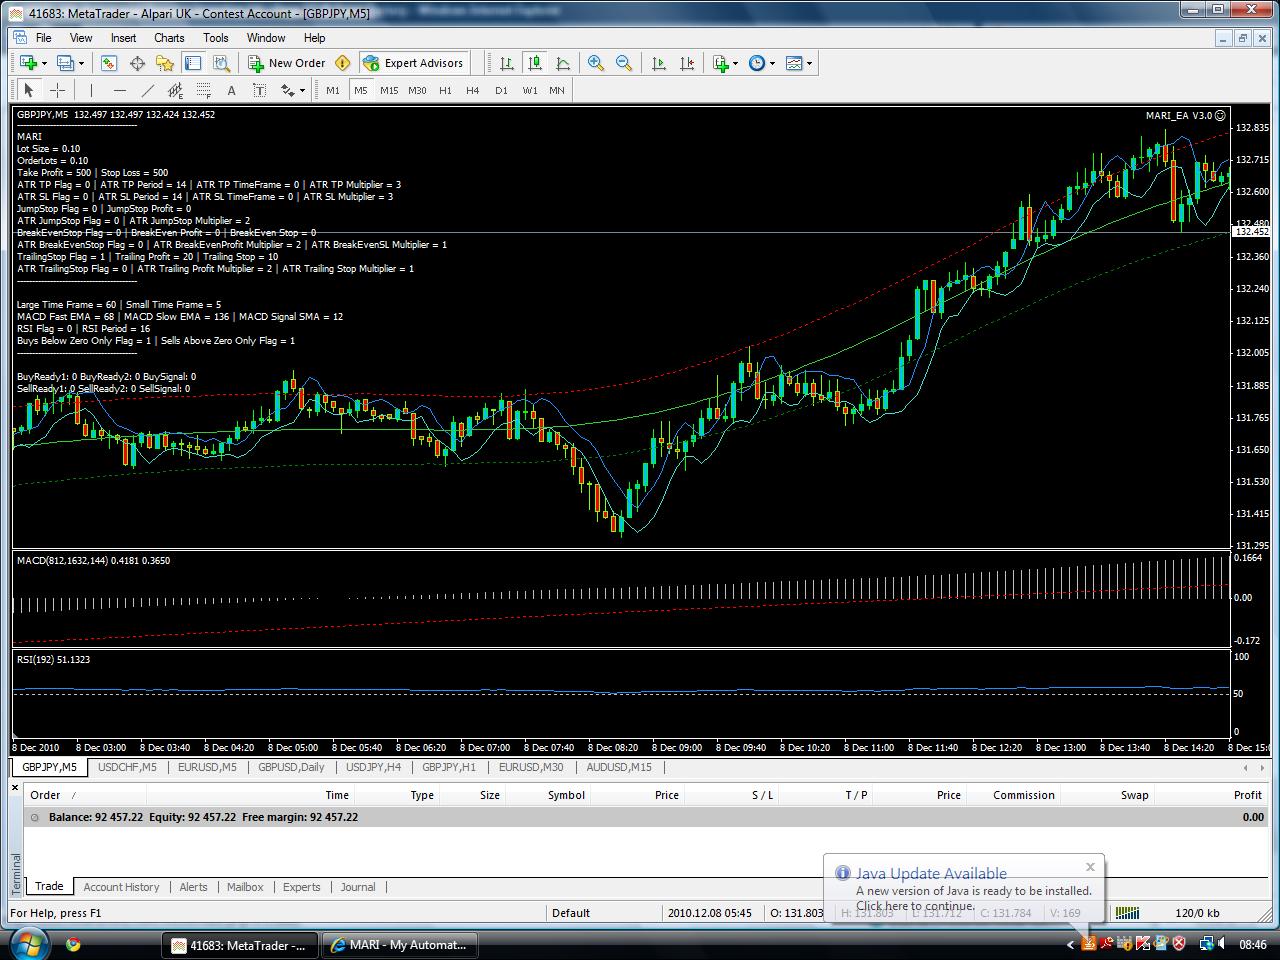Toggle the Market Watch window icon
Image resolution: width=1280 pixels, height=960 pixels.
109,63
